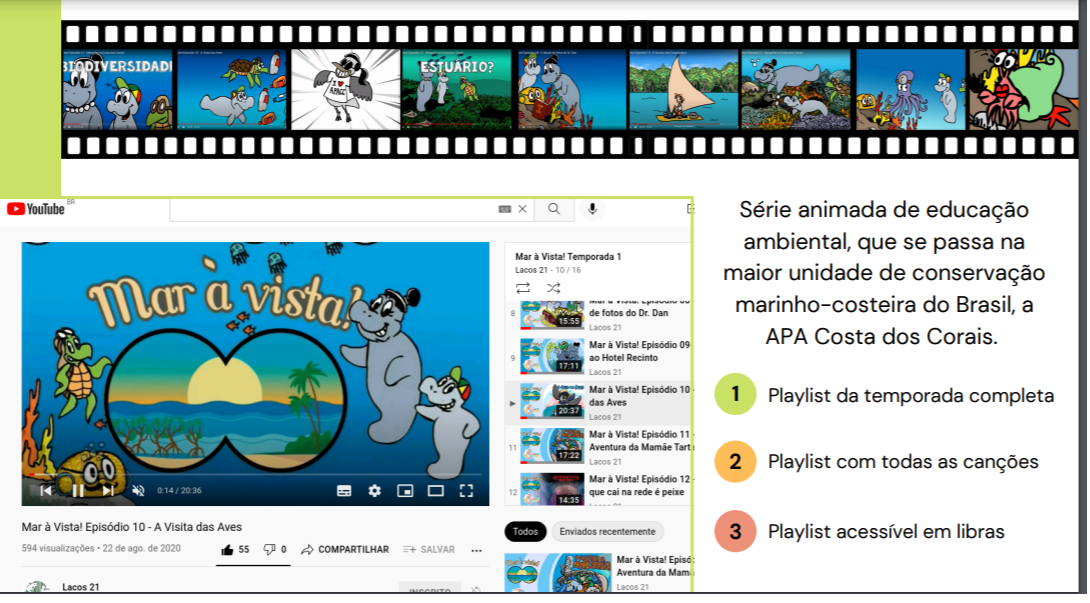The height and width of the screenshot is (603, 1090).
Task: Unmute the video with the speaker icon
Action: [138, 490]
